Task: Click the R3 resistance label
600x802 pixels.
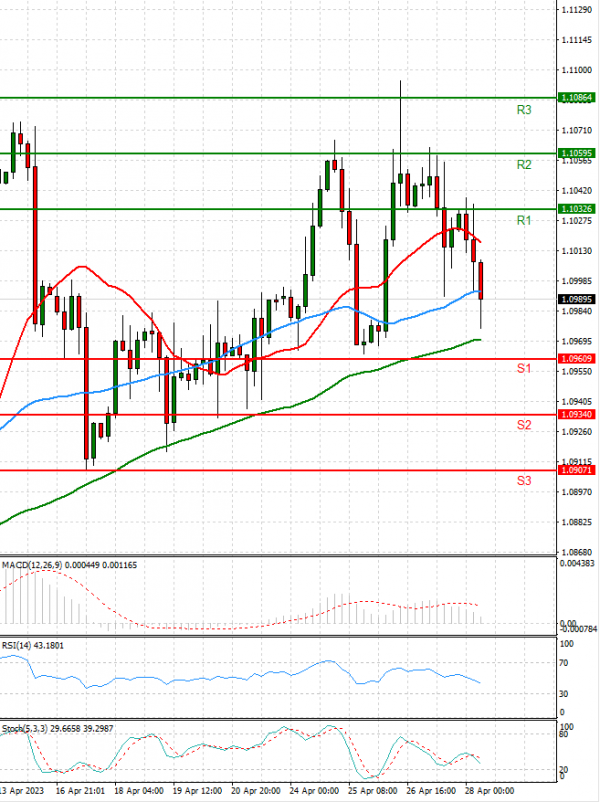Action: (523, 110)
